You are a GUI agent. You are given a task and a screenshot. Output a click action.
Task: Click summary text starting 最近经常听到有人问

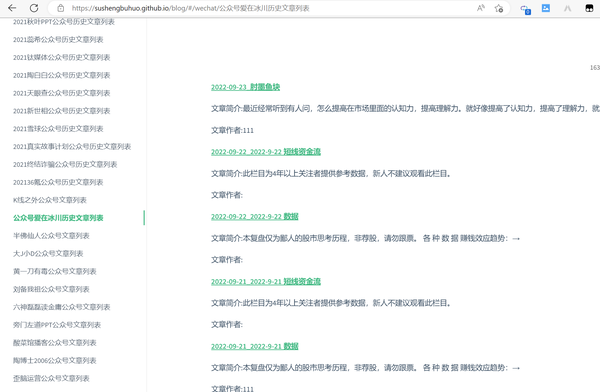(x=405, y=109)
